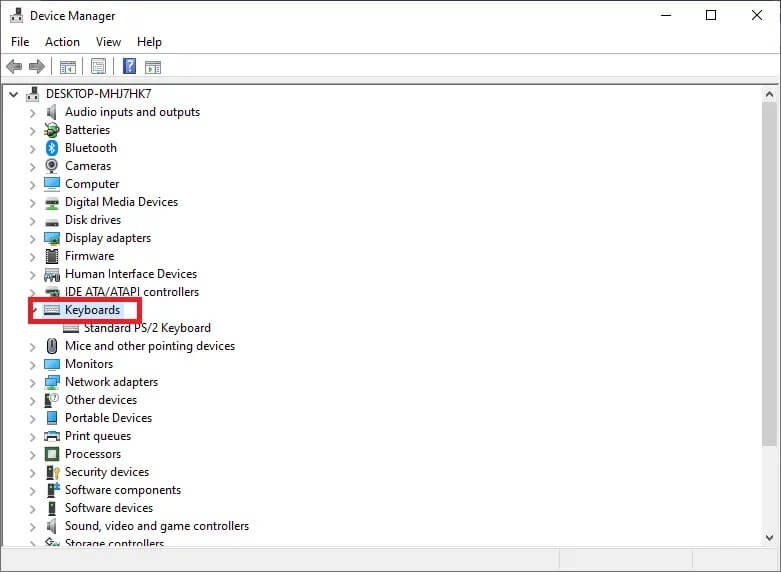
Task: Open the Help menu
Action: 149,42
